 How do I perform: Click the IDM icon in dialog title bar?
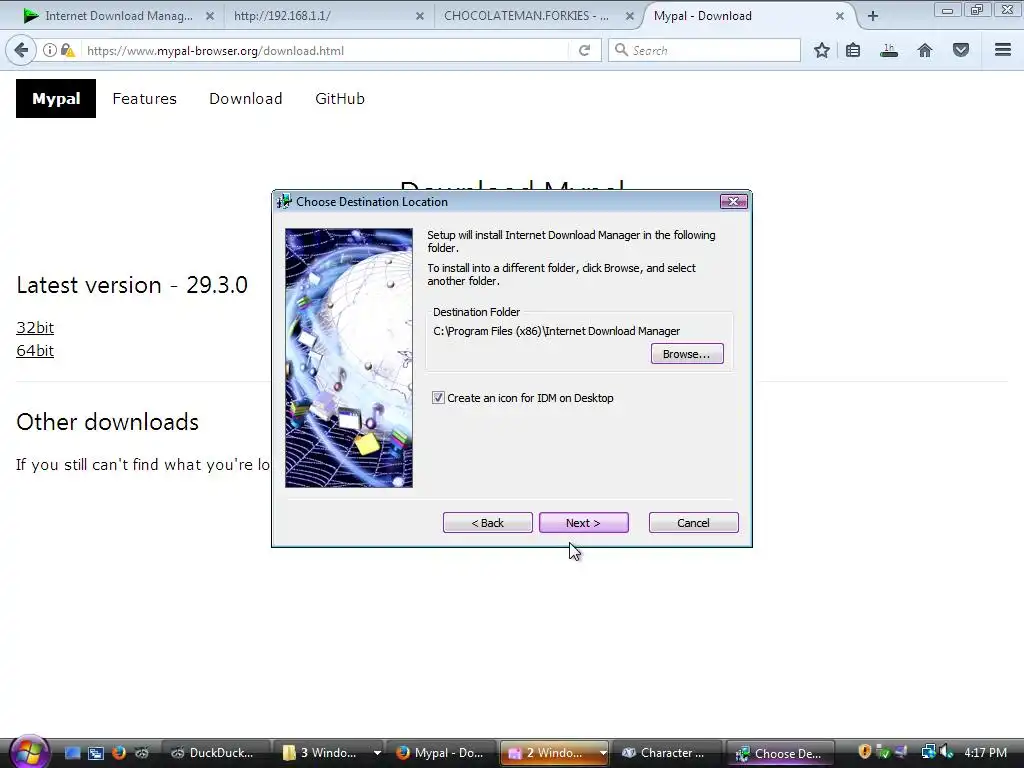[284, 202]
